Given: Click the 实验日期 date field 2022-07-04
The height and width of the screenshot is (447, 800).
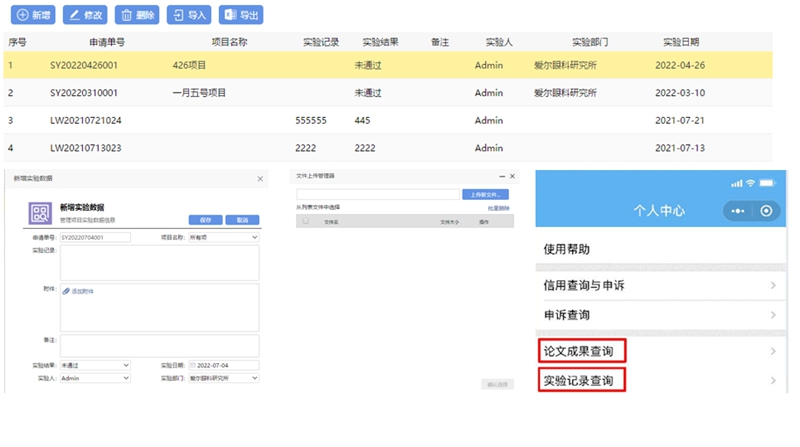Looking at the screenshot, I should click(223, 366).
